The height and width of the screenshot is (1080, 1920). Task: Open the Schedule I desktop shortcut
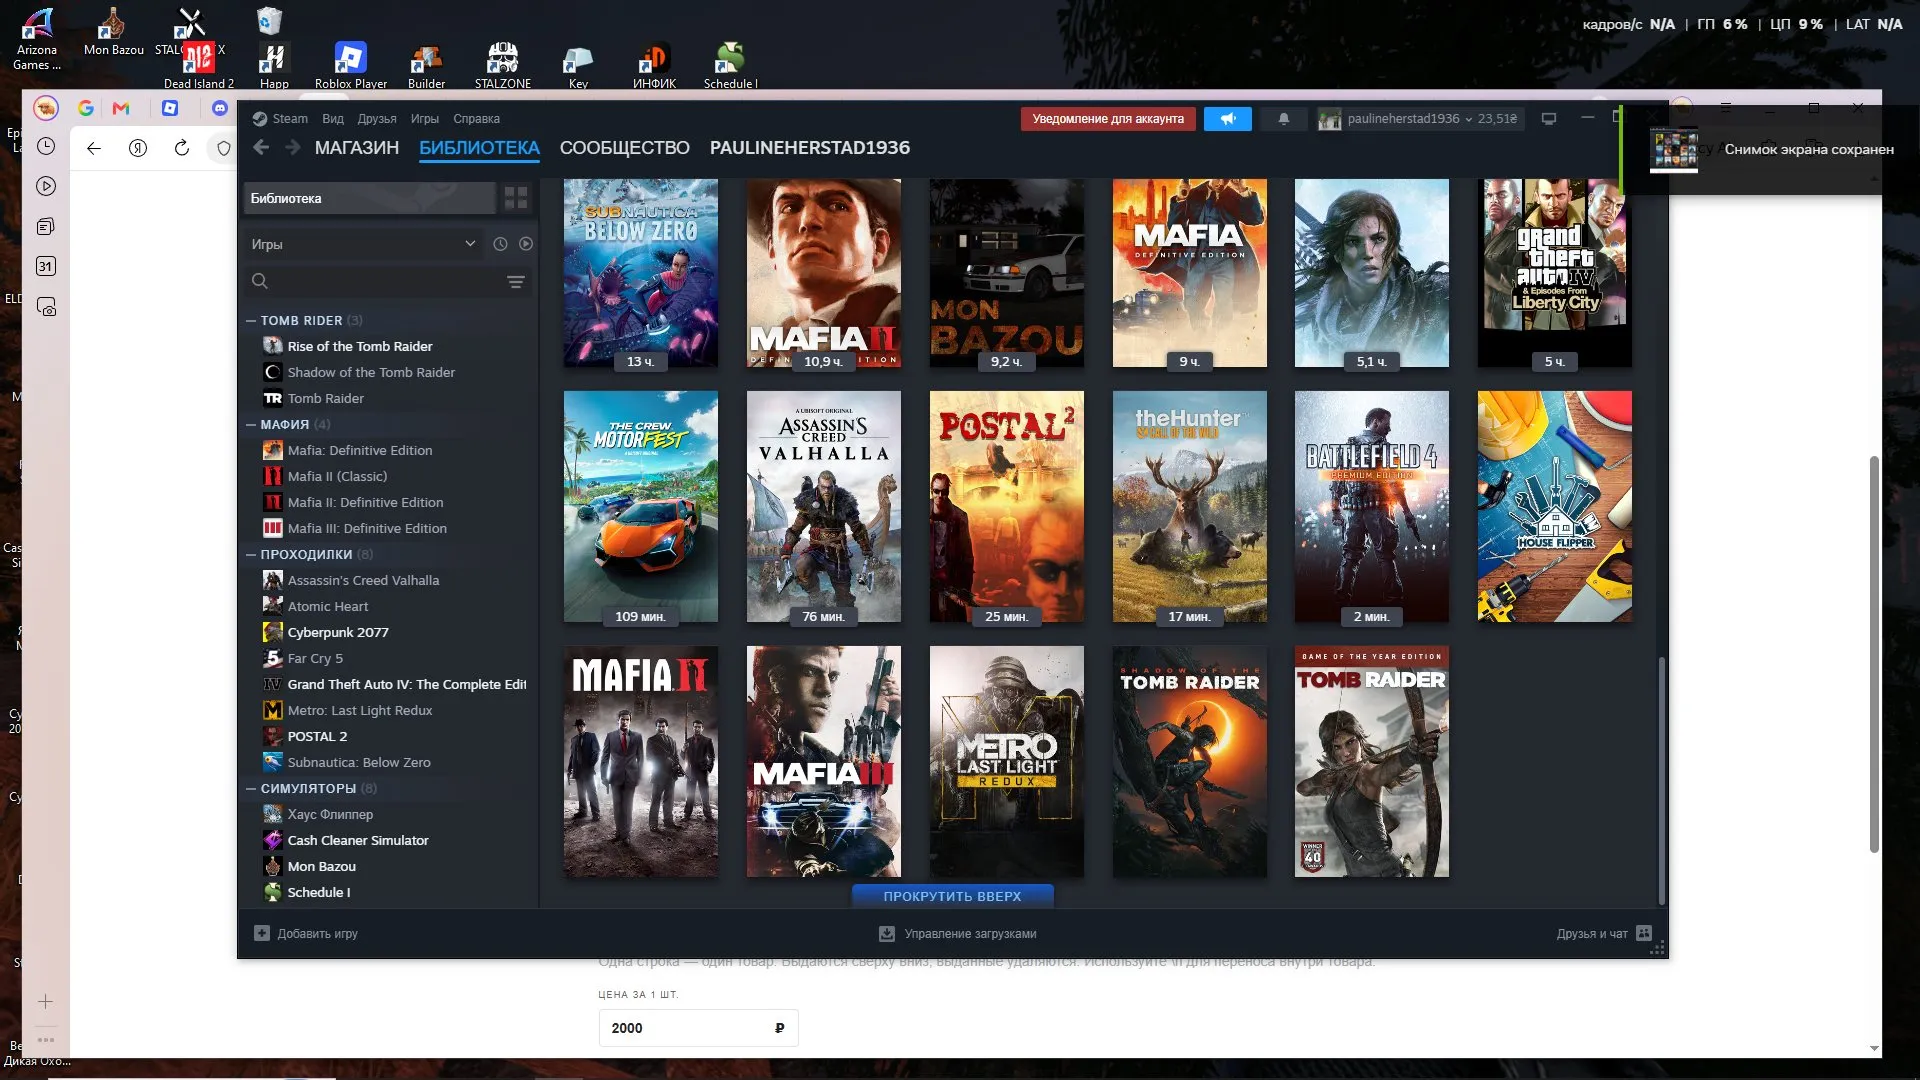[730, 65]
